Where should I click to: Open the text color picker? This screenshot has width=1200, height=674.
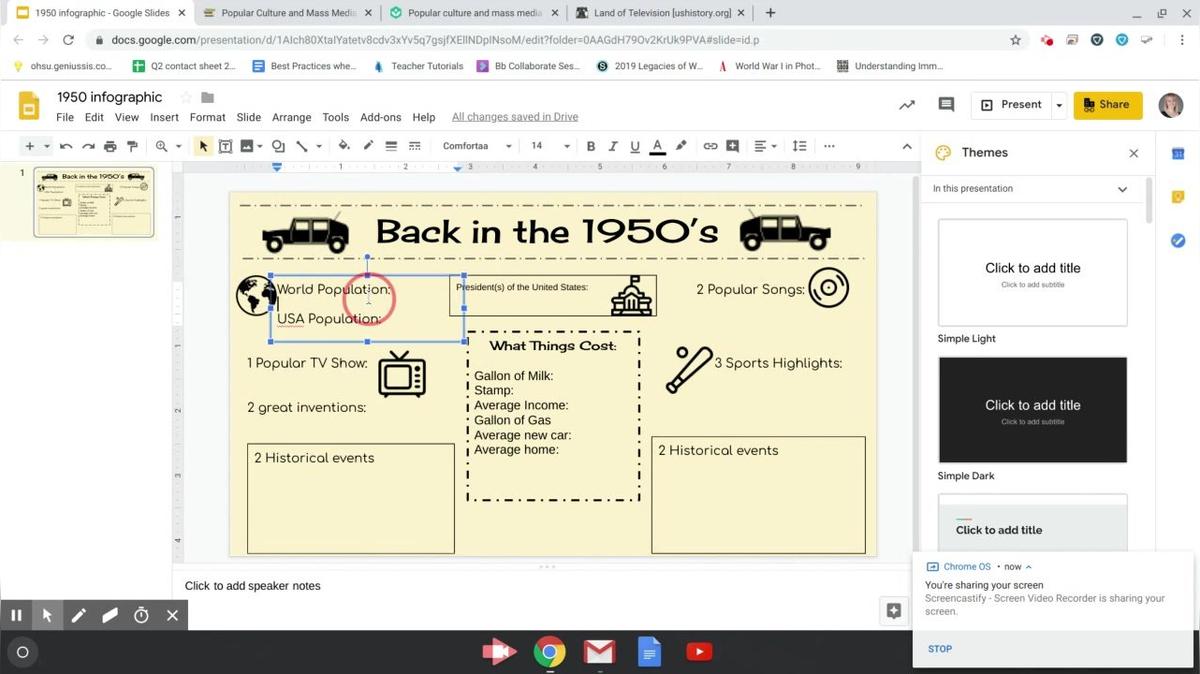pyautogui.click(x=657, y=146)
